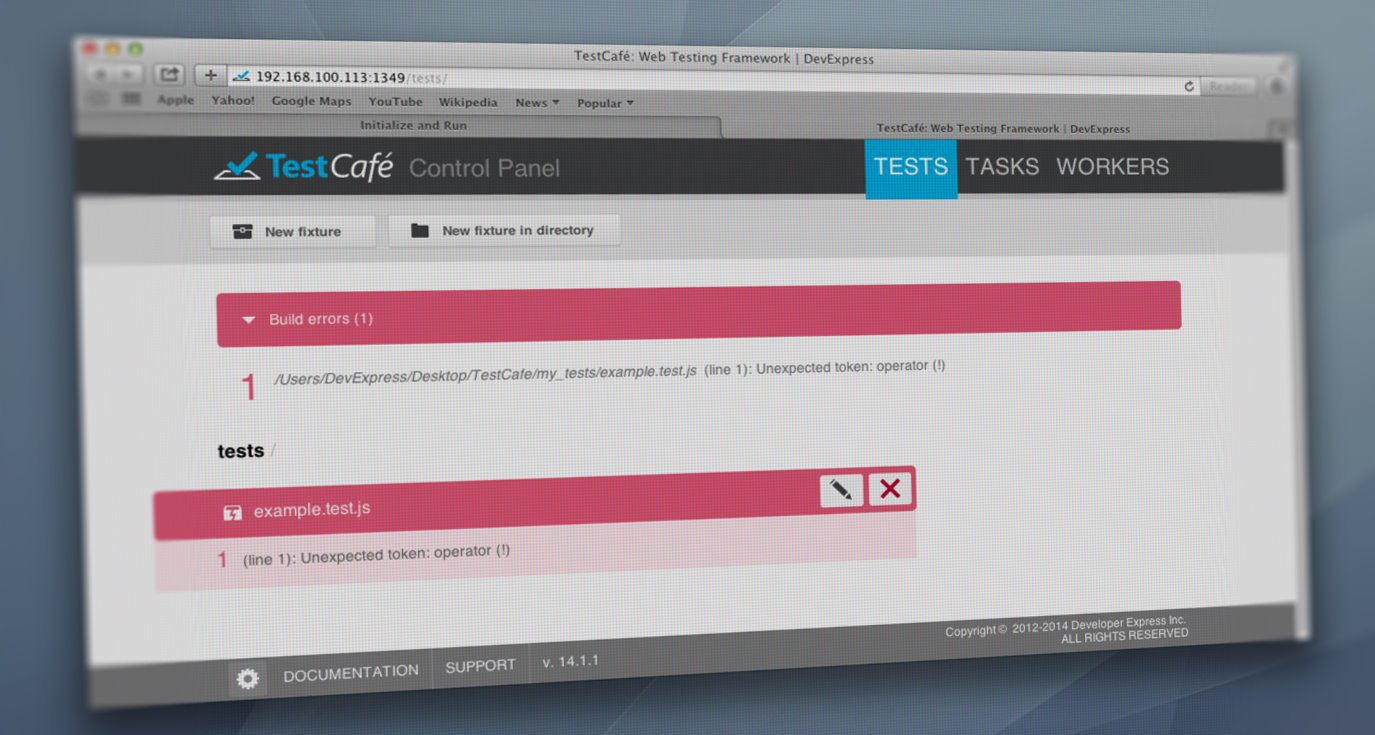Click New fixture in directory
Screen dimensions: 1375x735
504,230
